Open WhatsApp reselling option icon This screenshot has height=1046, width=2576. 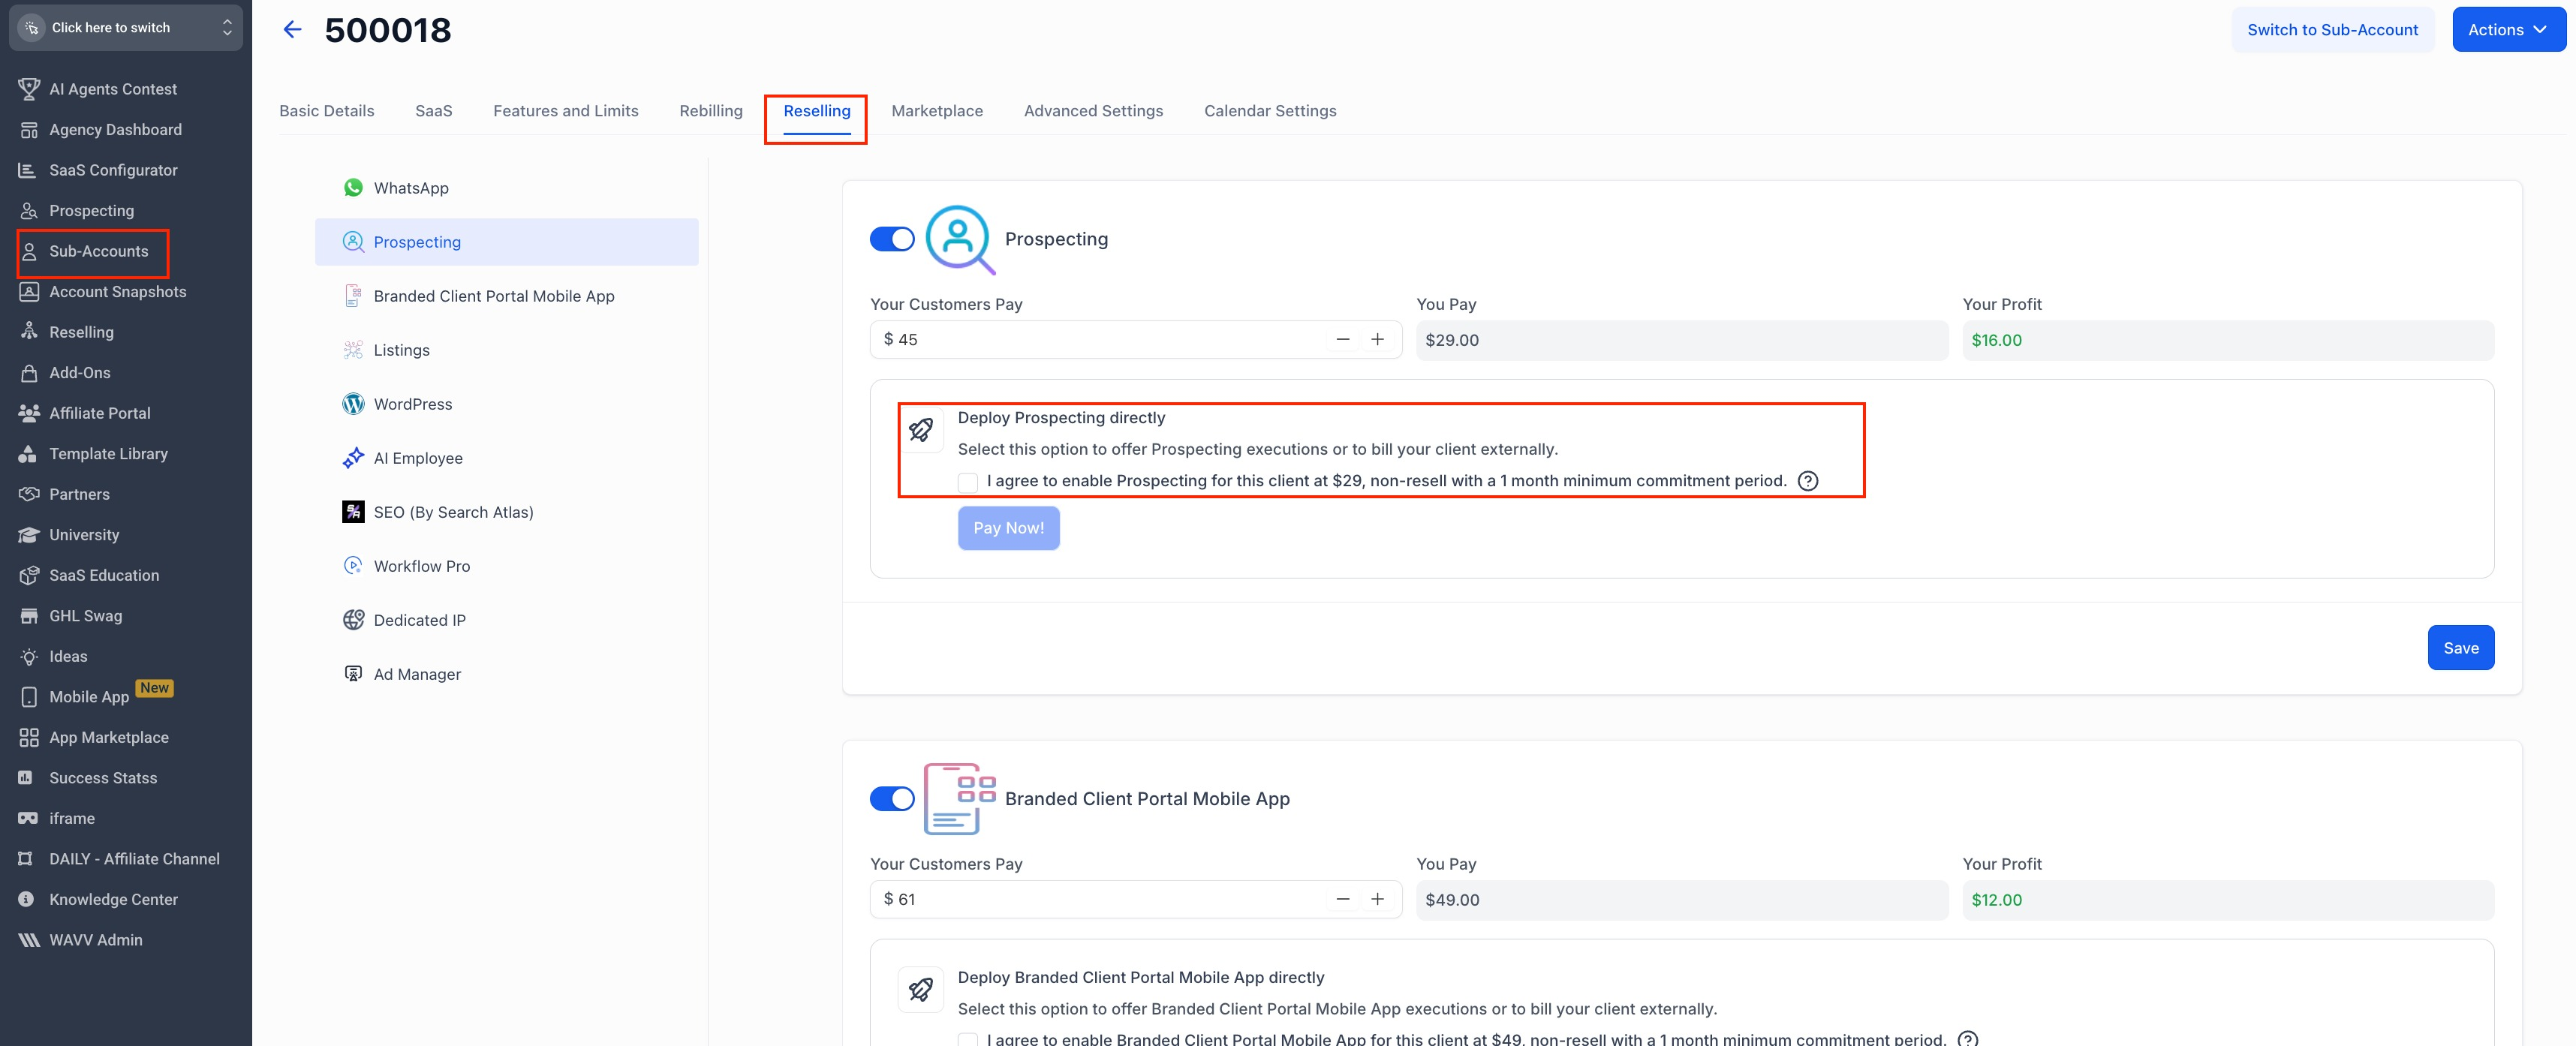tap(353, 188)
